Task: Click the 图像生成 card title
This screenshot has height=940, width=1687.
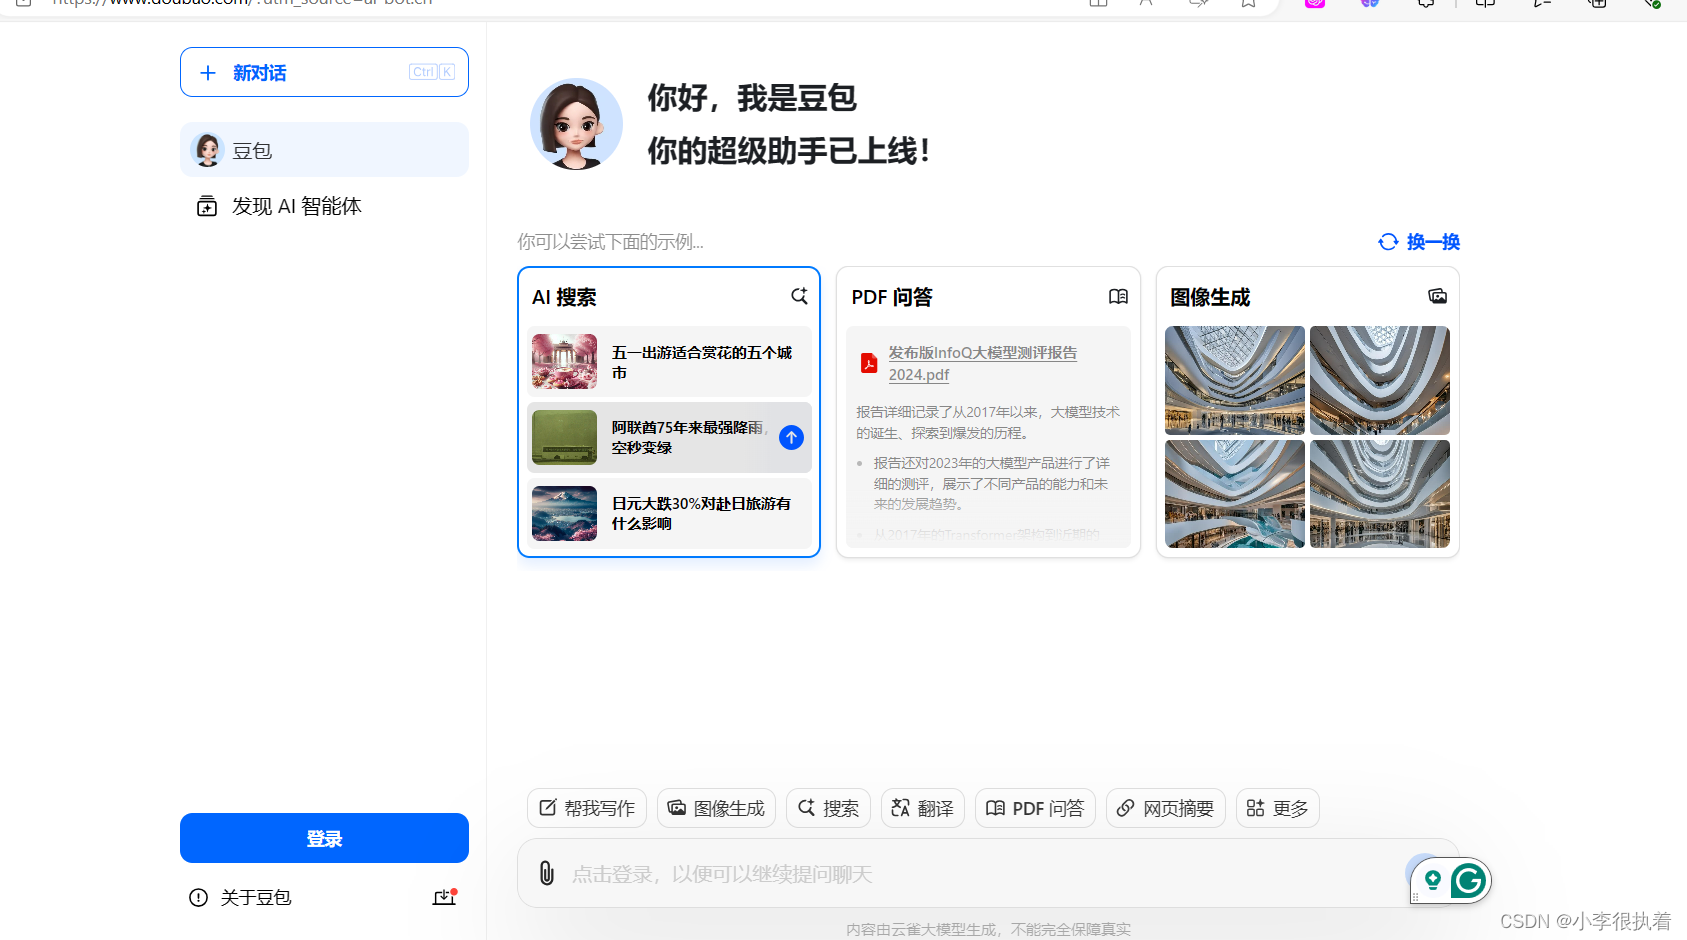Action: 1210,297
